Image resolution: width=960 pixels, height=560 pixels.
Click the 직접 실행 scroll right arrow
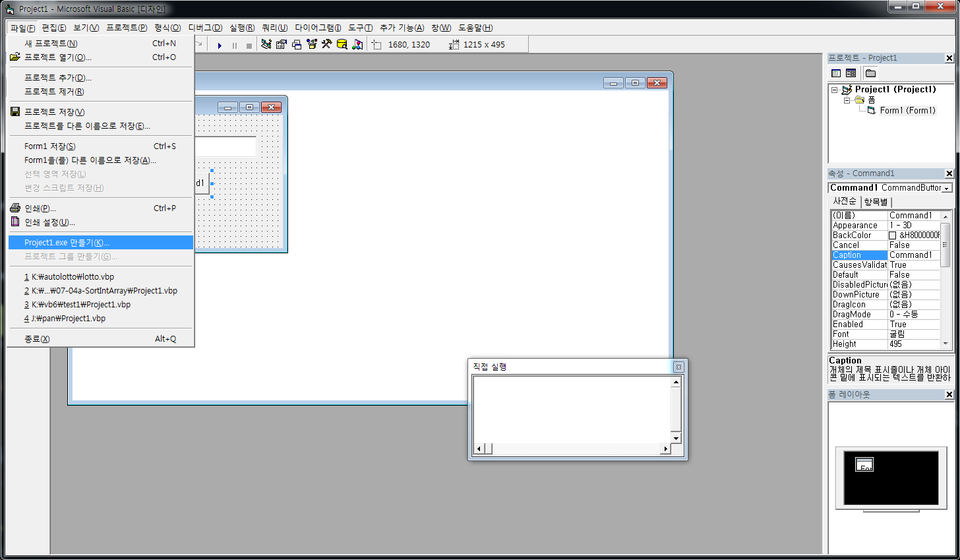coord(665,449)
